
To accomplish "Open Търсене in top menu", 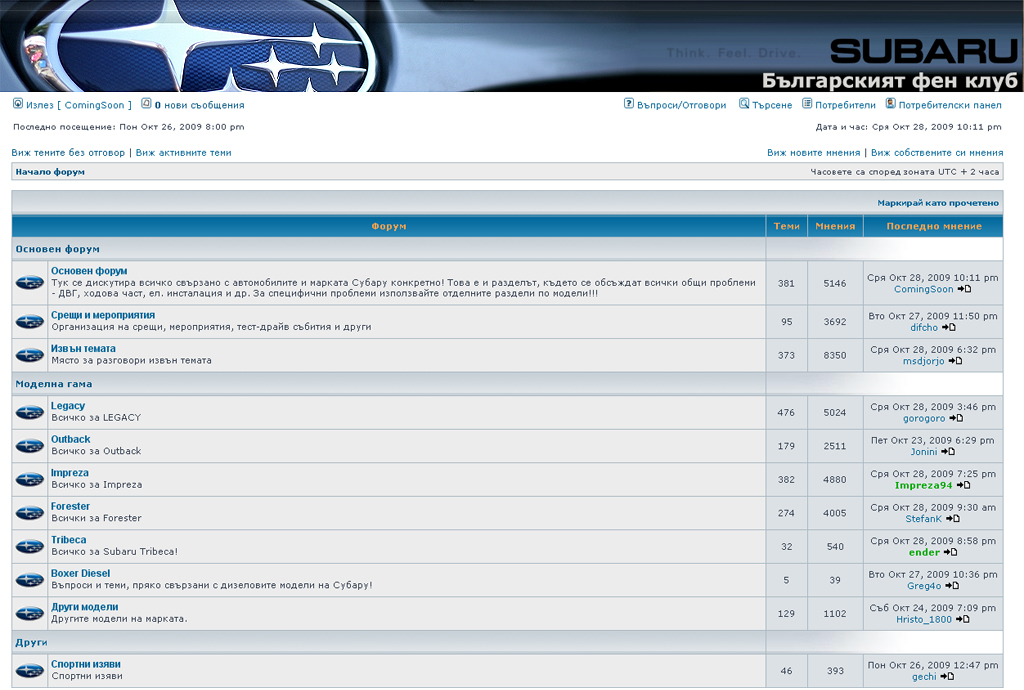I will 772,105.
